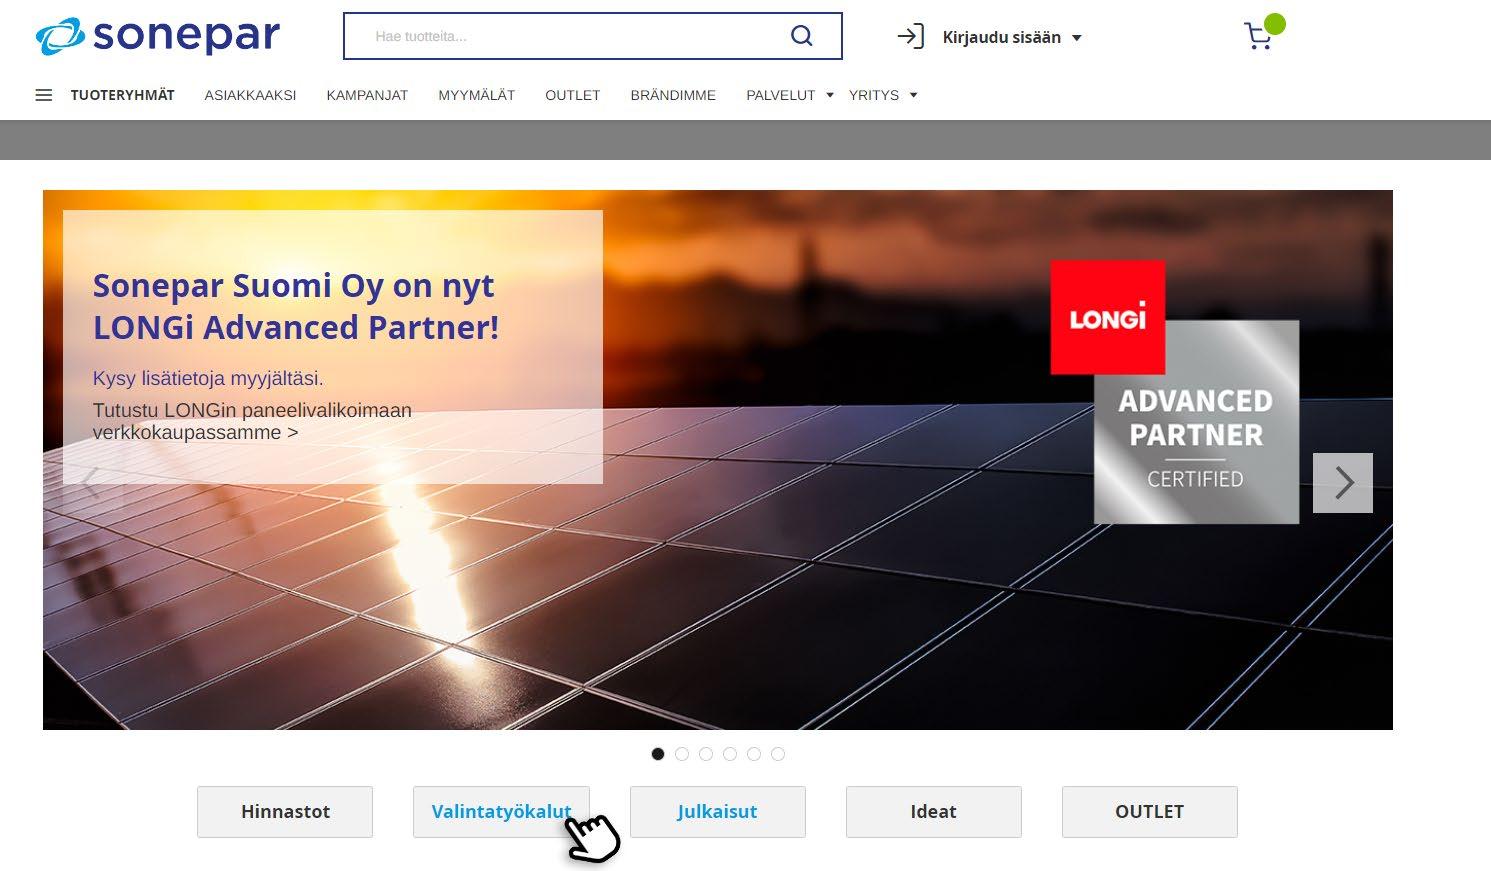Image resolution: width=1491 pixels, height=871 pixels.
Task: Open the Outlet navigation item
Action: (x=572, y=95)
